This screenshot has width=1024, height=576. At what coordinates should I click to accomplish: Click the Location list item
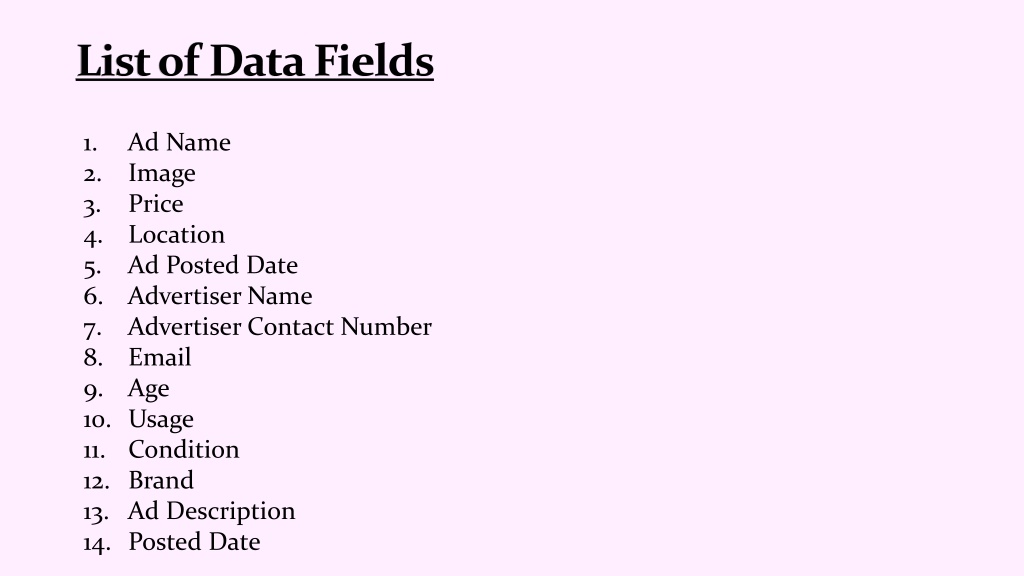[176, 234]
